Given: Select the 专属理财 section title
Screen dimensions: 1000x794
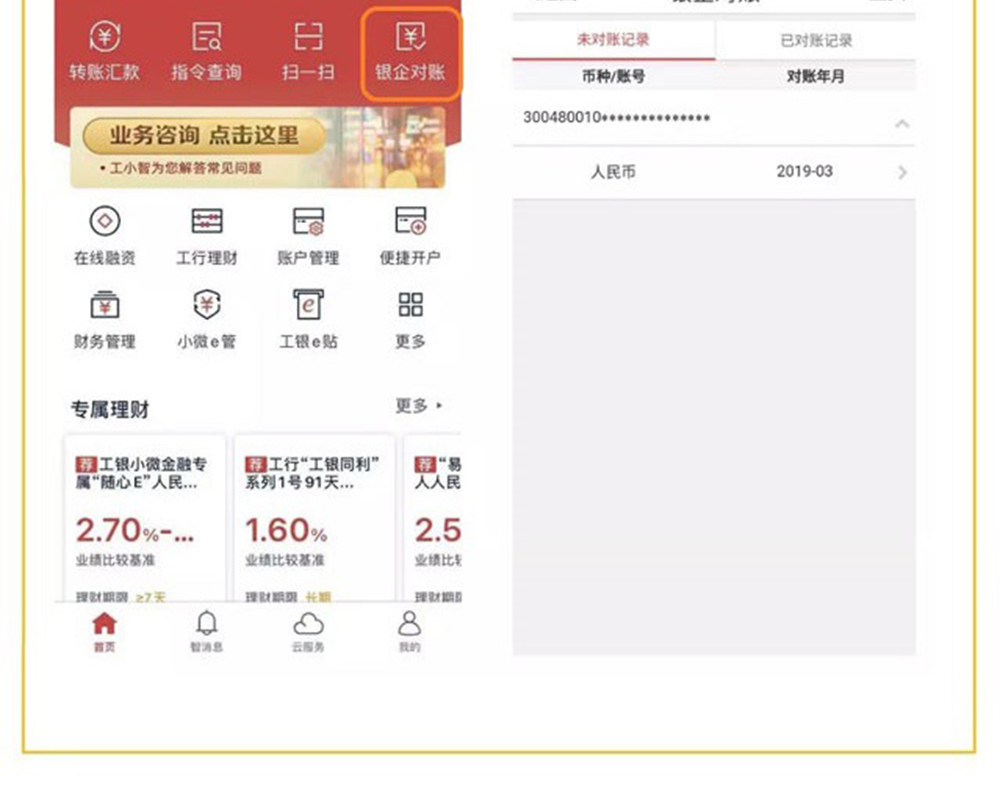Looking at the screenshot, I should (110, 409).
